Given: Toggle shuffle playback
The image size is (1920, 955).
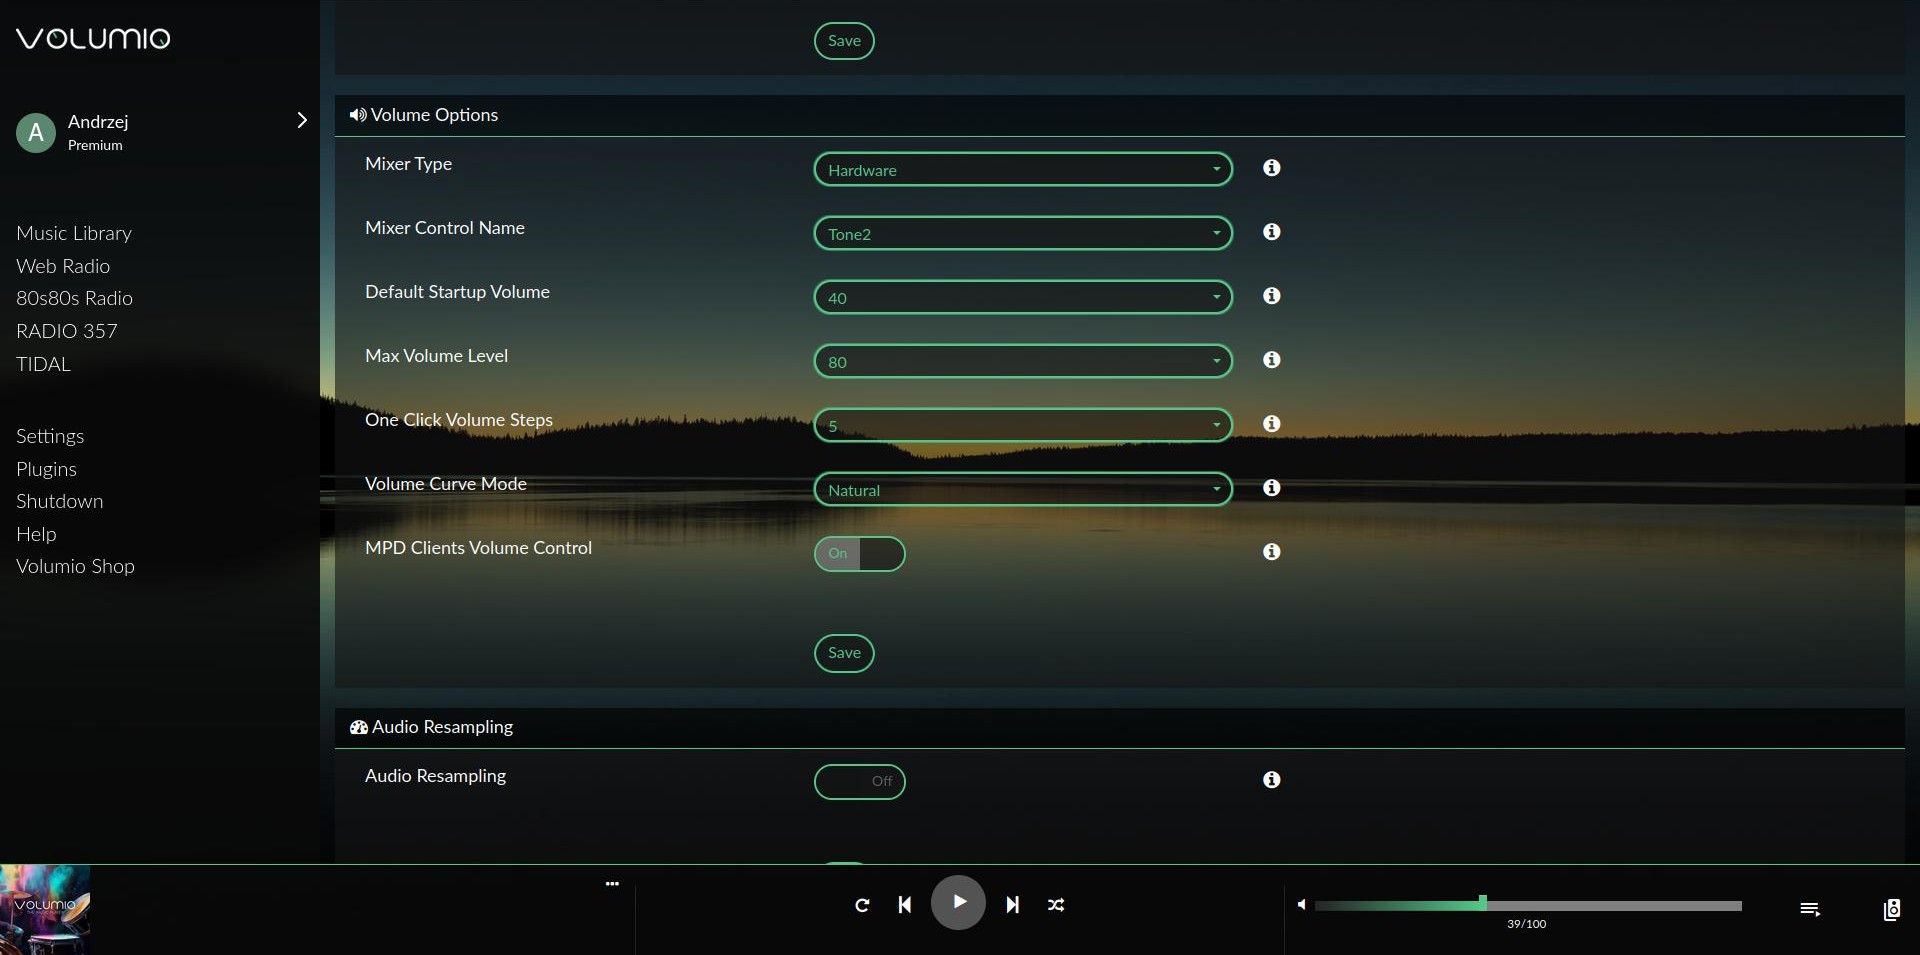Looking at the screenshot, I should (x=1056, y=905).
